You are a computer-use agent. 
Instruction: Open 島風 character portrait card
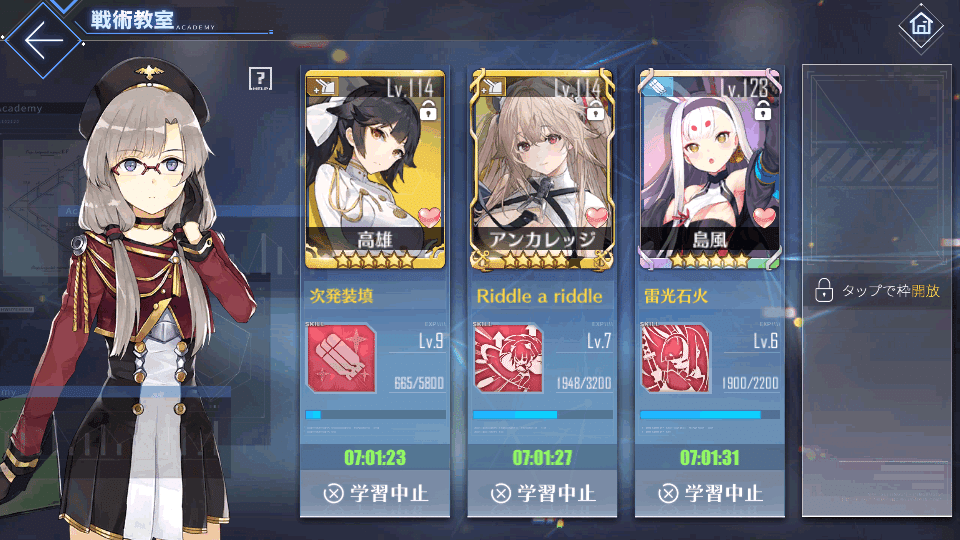(710, 170)
